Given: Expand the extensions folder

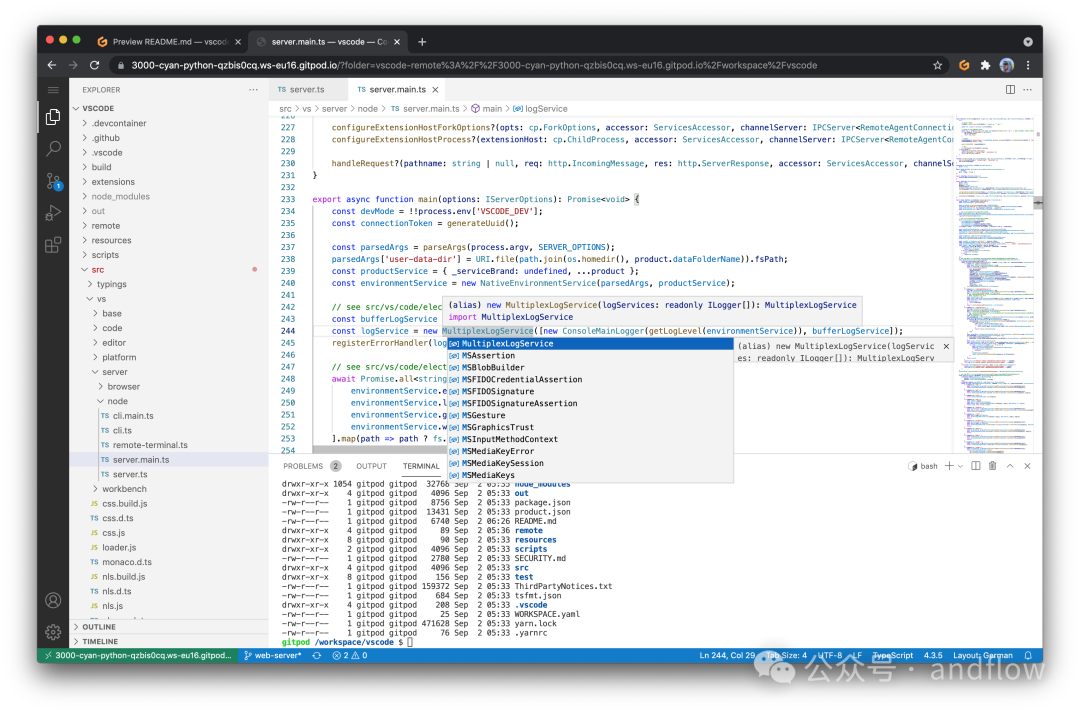Looking at the screenshot, I should click(x=169, y=182).
